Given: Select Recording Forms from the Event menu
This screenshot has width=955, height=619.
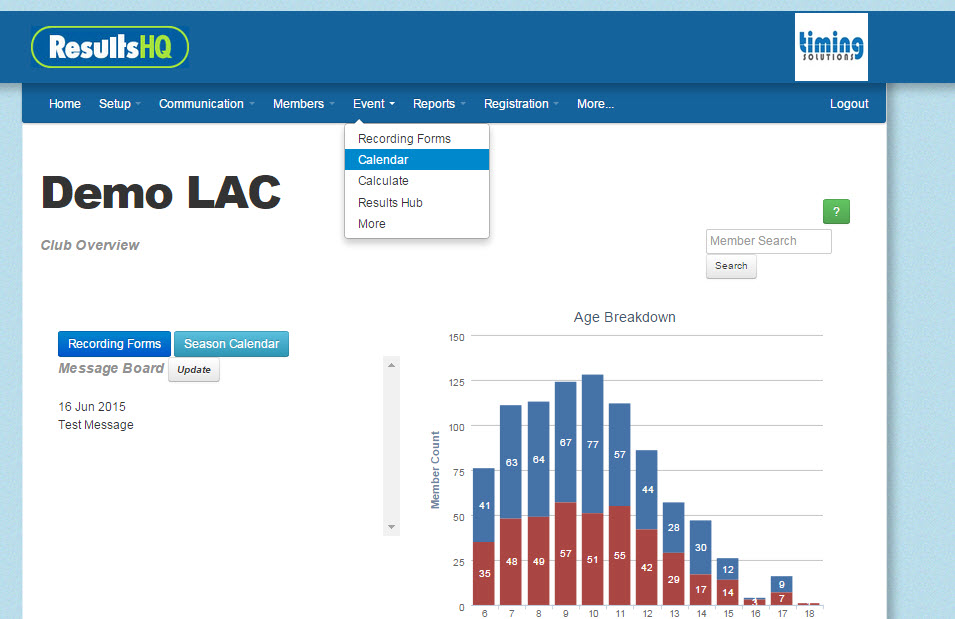Looking at the screenshot, I should click(x=404, y=138).
